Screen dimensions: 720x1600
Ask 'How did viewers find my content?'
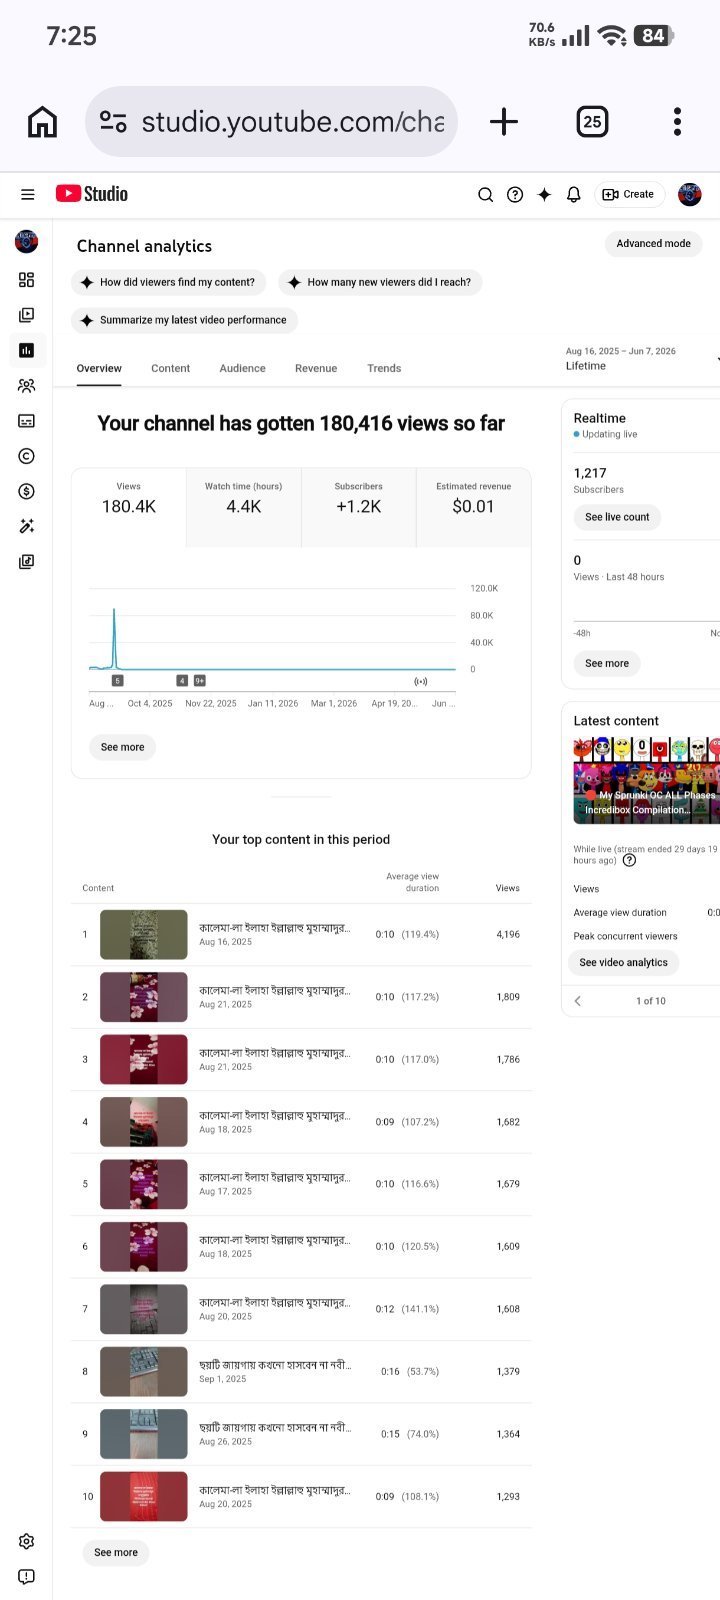168,283
